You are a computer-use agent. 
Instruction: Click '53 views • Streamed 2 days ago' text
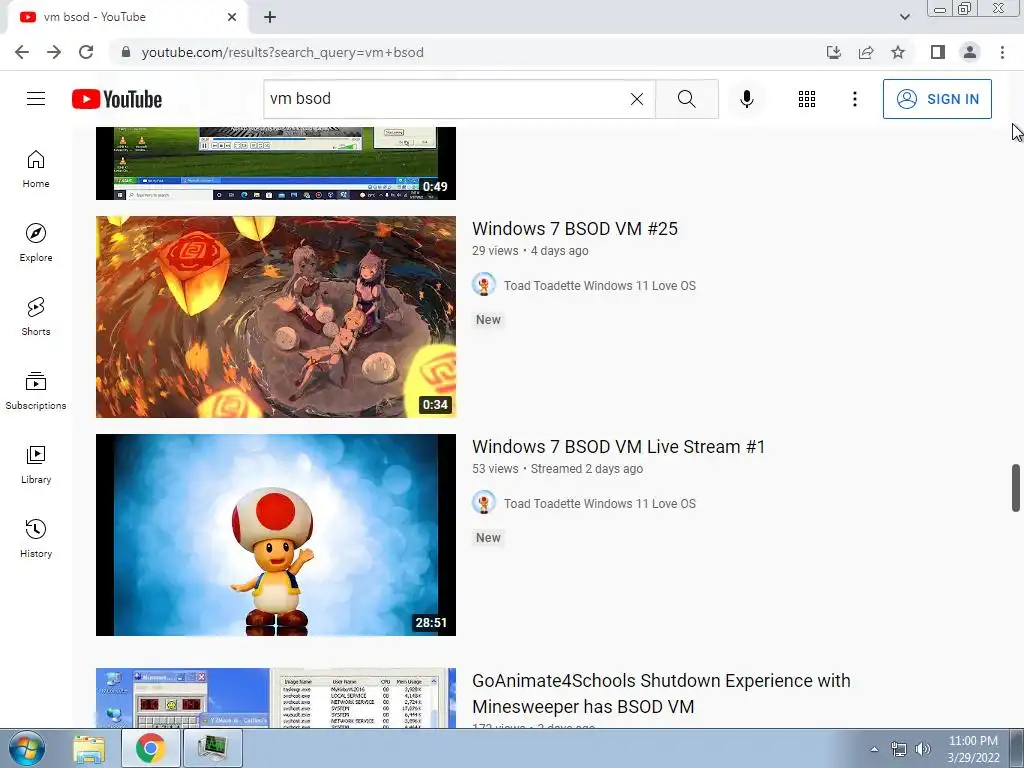coord(558,469)
